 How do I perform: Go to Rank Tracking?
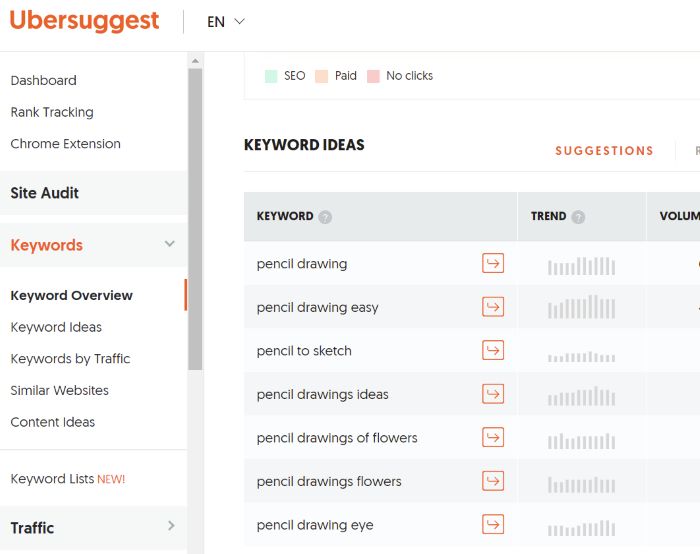[52, 112]
